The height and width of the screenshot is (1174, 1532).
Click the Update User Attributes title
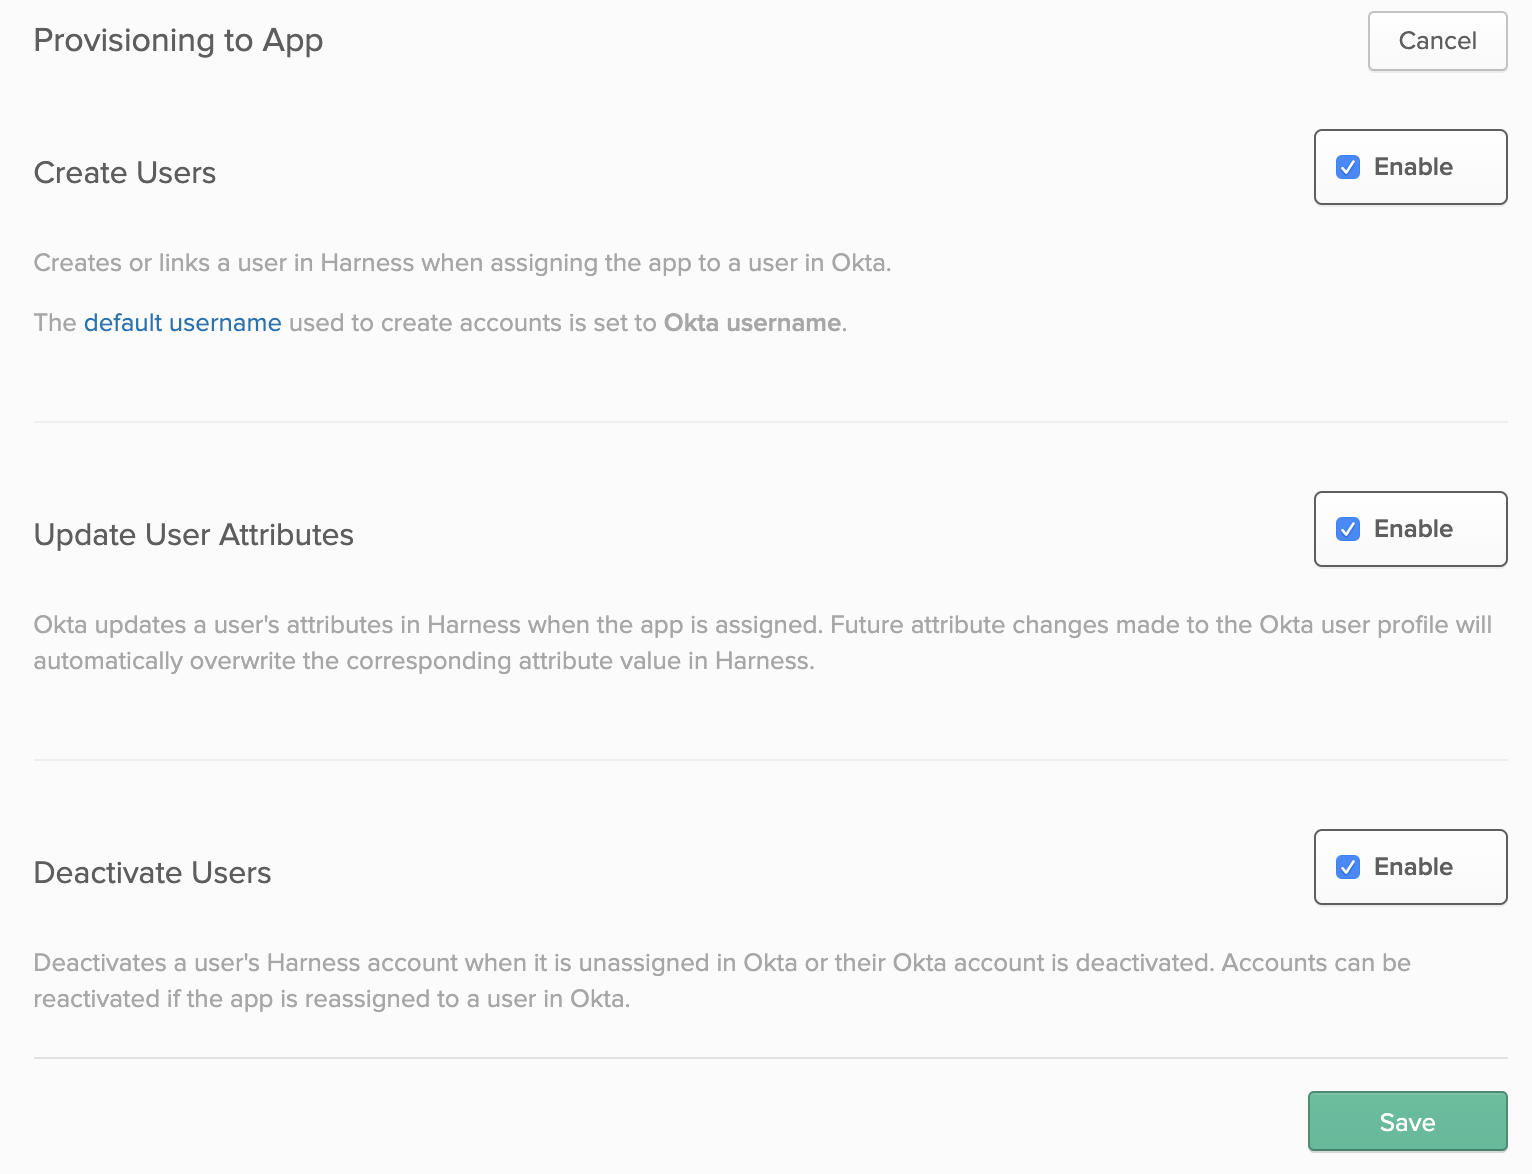pos(194,535)
